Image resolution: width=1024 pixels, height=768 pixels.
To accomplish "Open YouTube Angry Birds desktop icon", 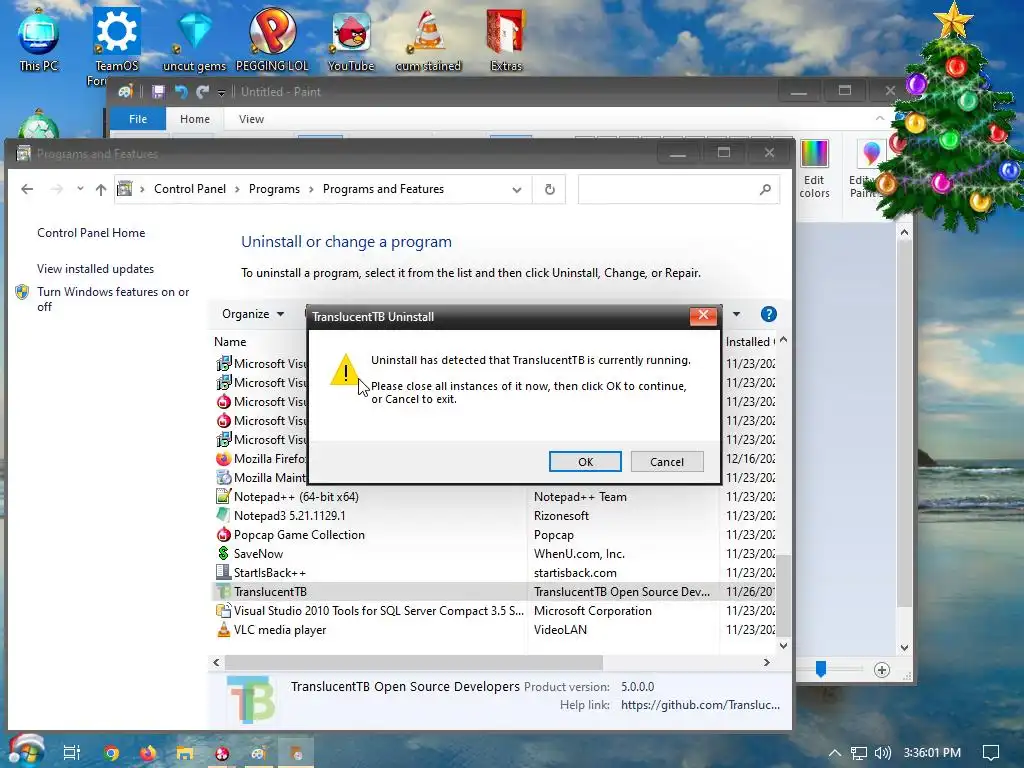I will 351,40.
